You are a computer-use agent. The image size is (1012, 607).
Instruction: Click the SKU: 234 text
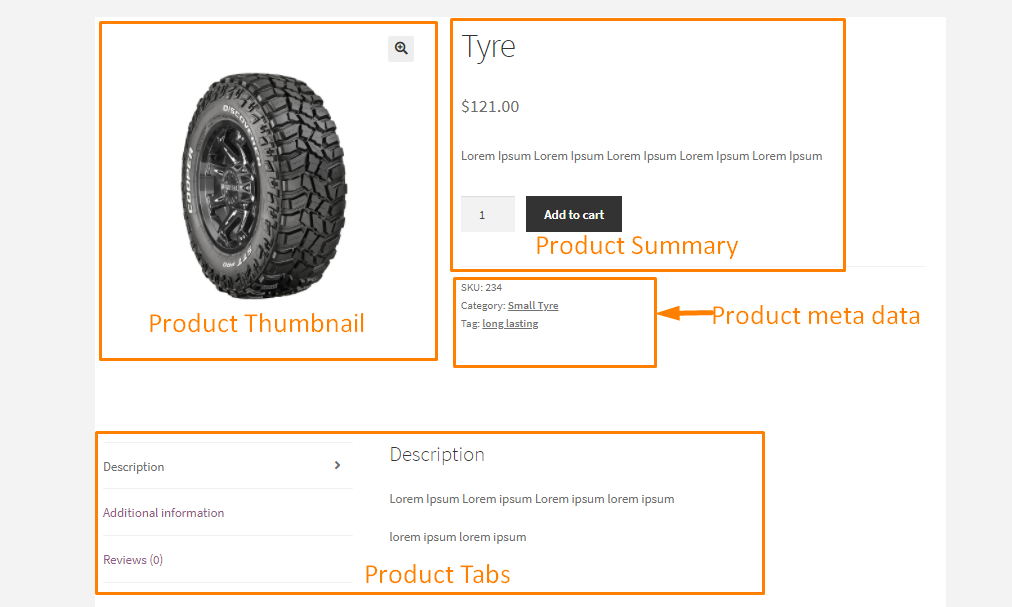click(x=481, y=287)
